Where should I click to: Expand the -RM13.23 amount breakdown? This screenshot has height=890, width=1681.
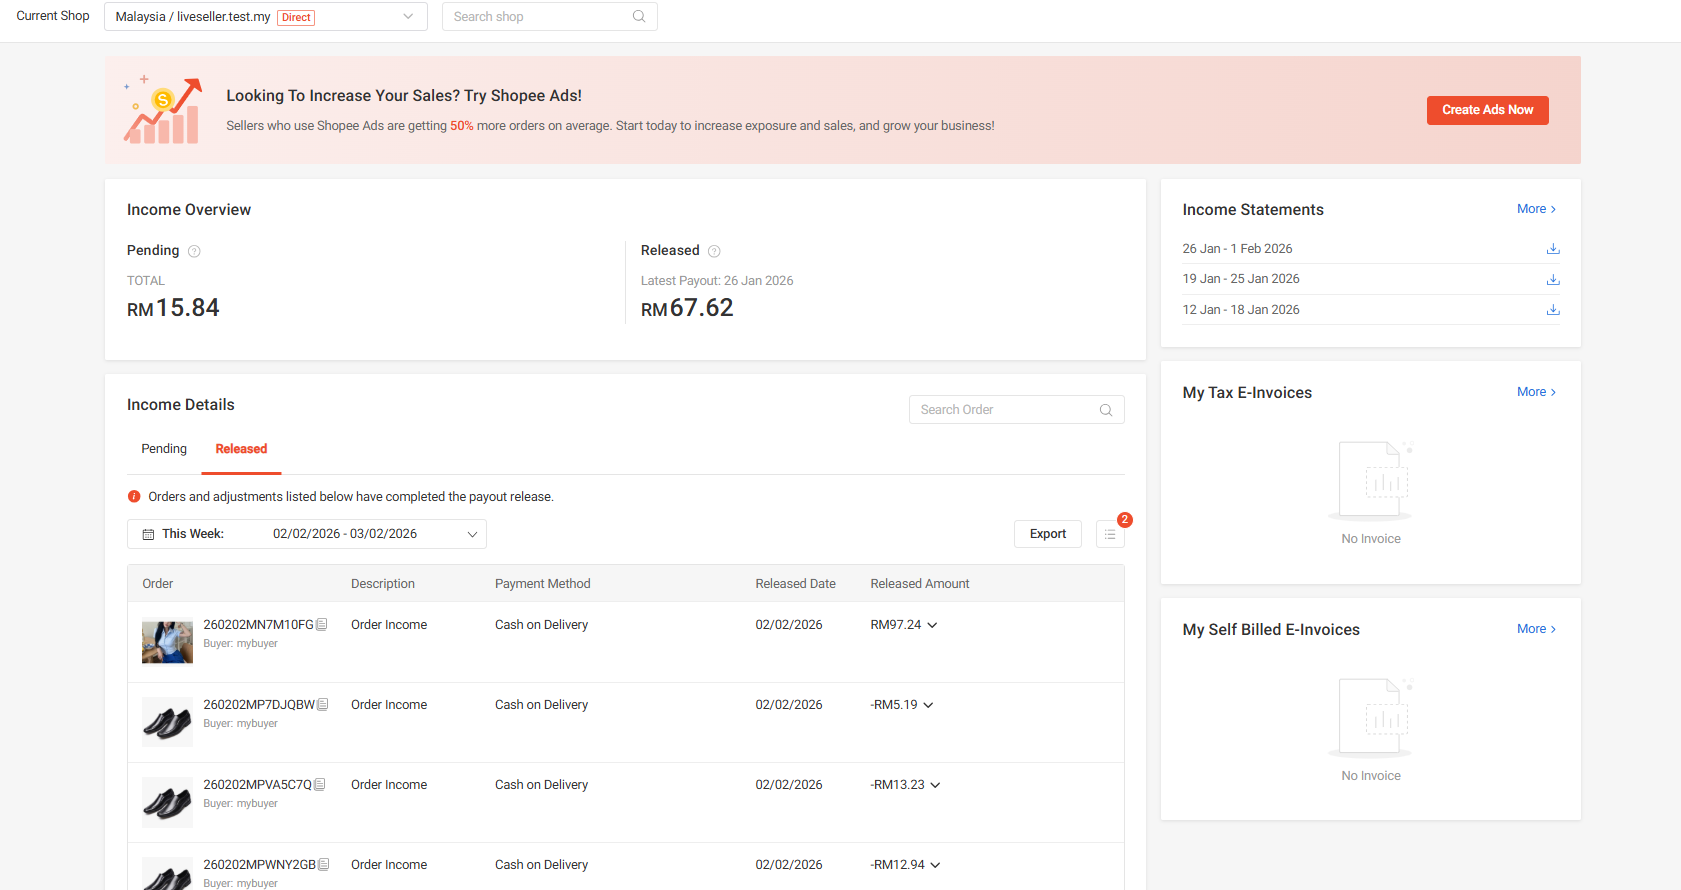pos(935,785)
